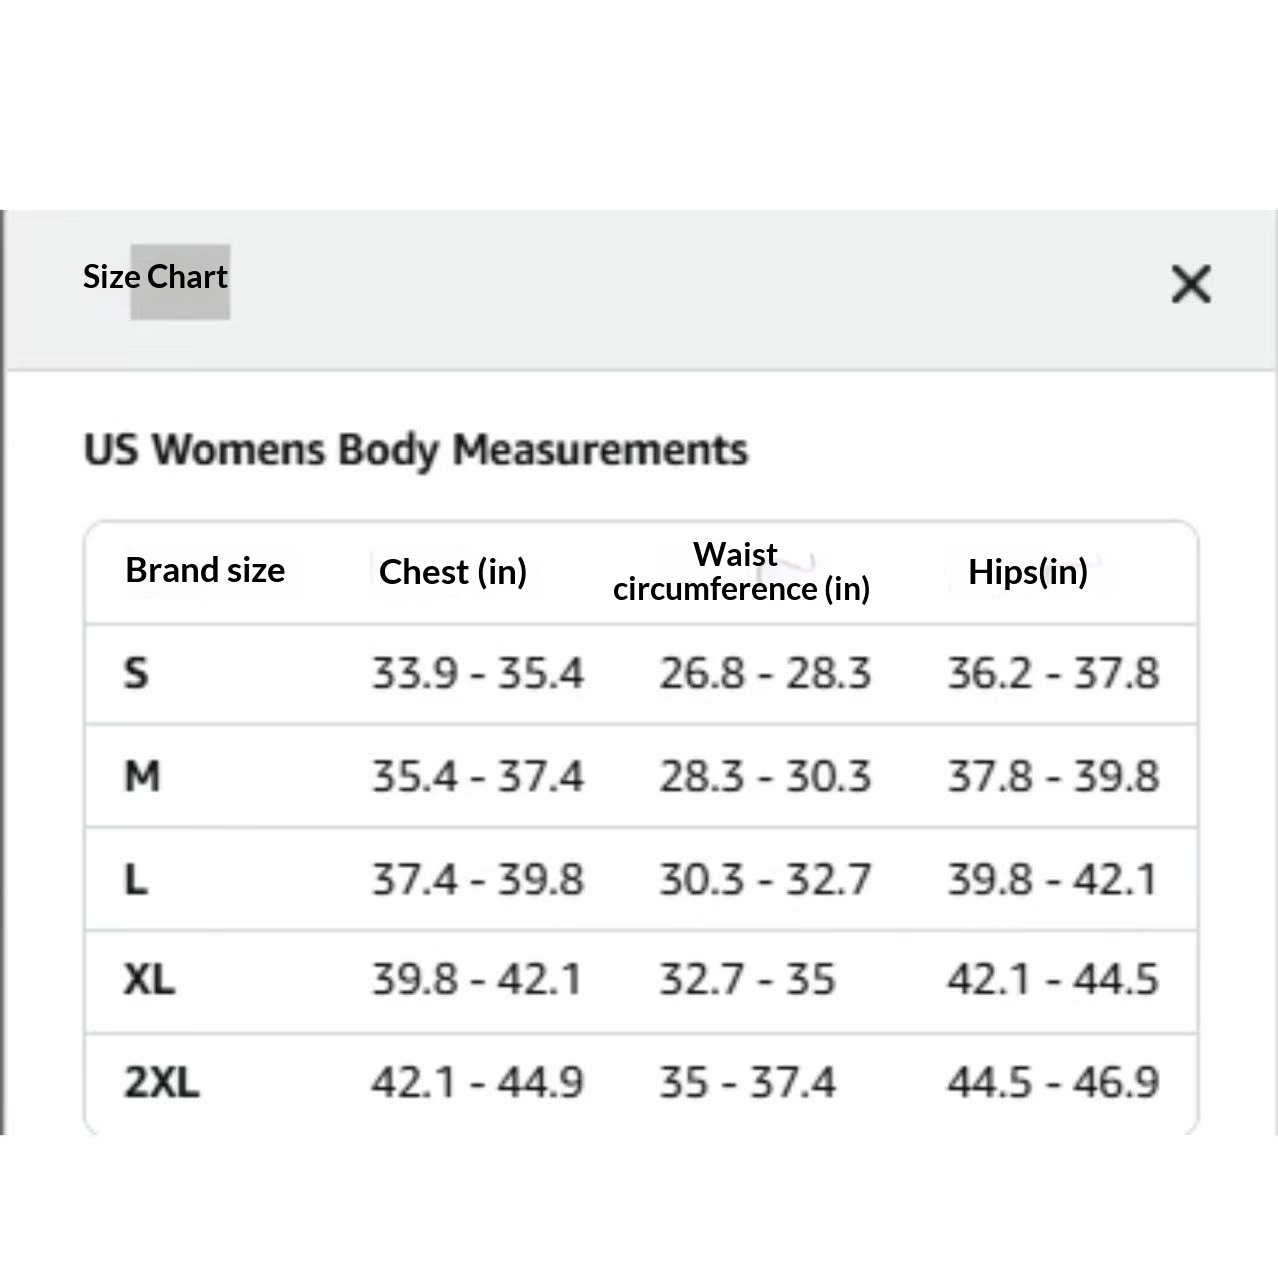The width and height of the screenshot is (1278, 1278).
Task: Click the Hips(in) column header
Action: click(1027, 572)
